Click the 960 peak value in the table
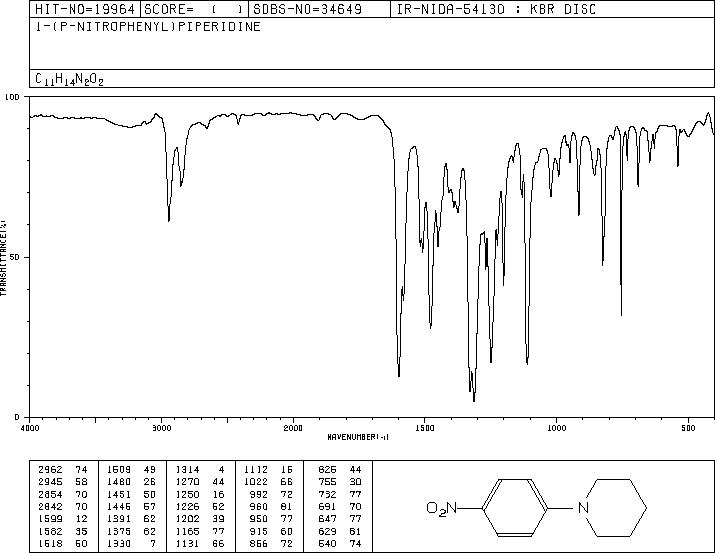 pos(259,506)
